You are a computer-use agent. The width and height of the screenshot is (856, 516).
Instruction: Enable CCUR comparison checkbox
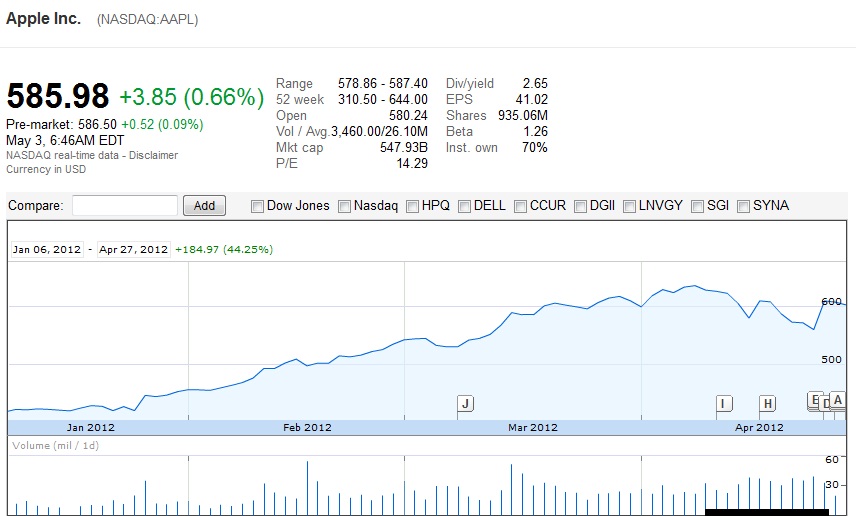(520, 206)
